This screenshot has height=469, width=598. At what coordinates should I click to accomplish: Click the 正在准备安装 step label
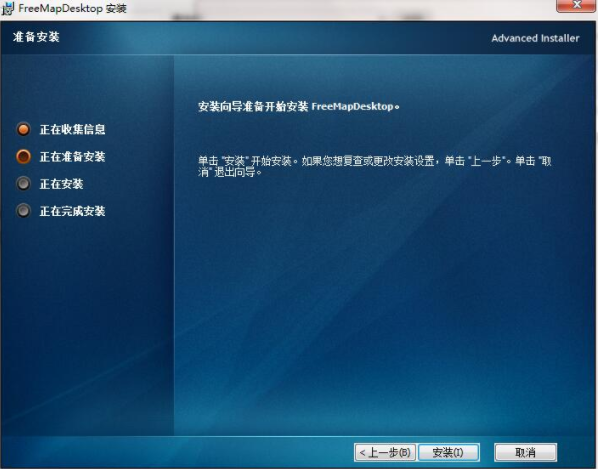click(72, 157)
